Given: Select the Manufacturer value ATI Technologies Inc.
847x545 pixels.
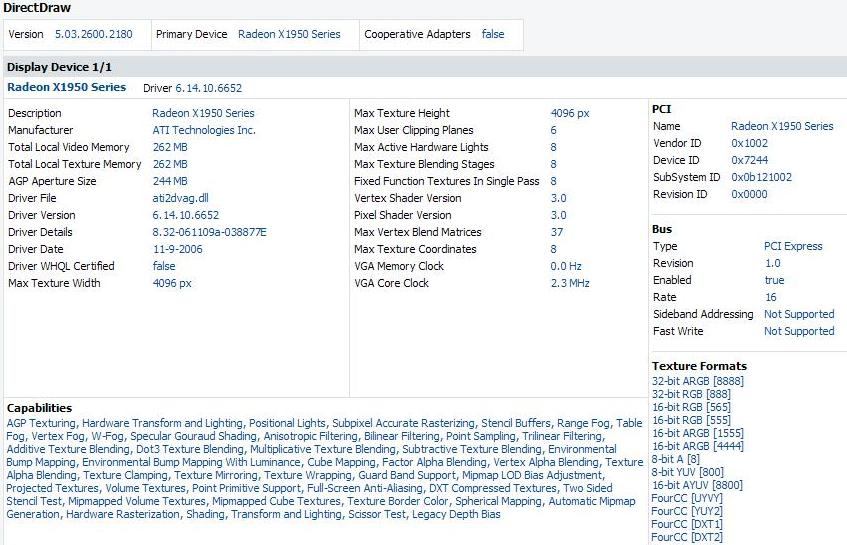Looking at the screenshot, I should [204, 130].
